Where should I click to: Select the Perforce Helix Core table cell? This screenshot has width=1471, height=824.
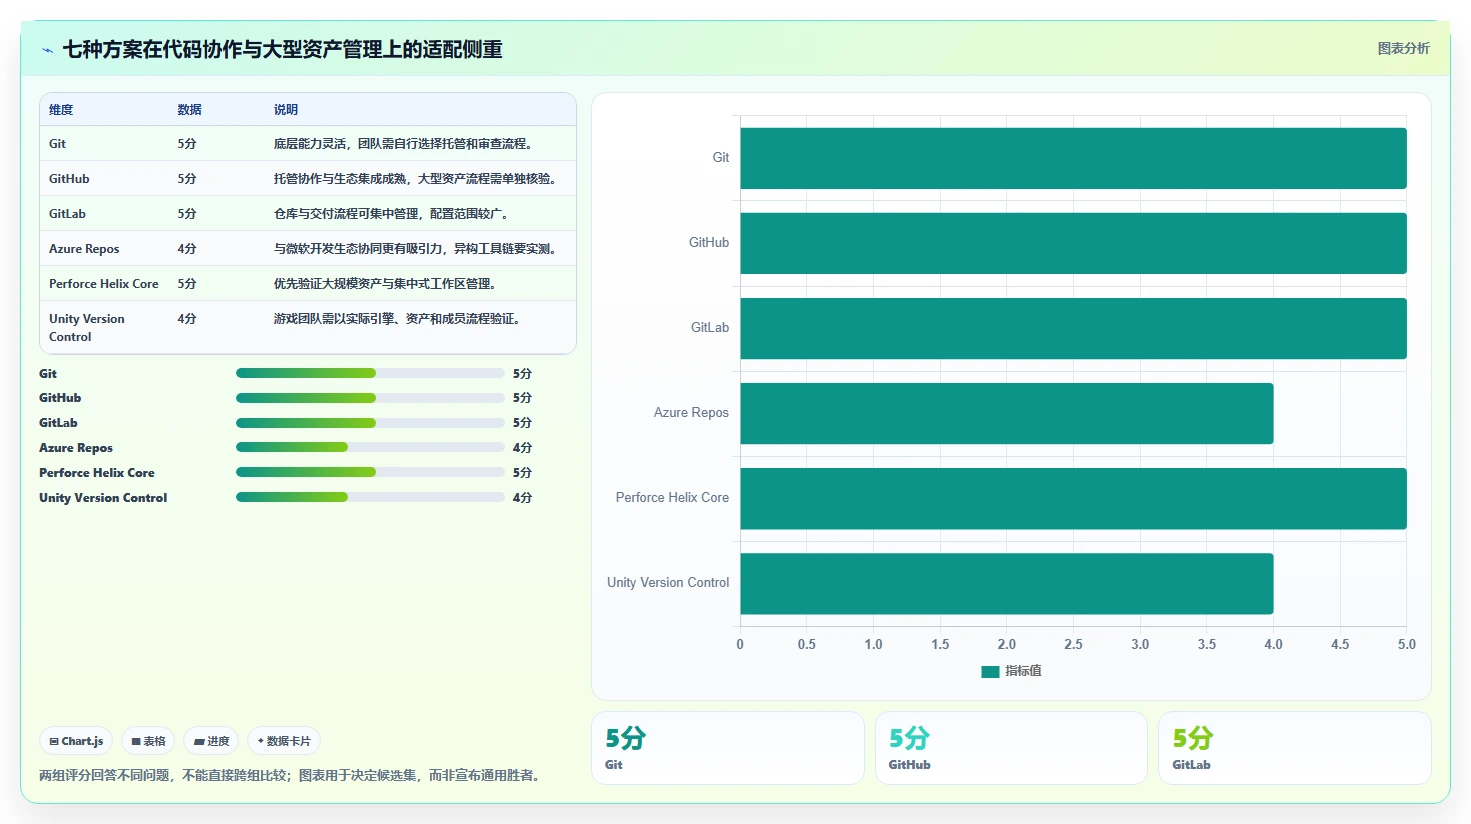click(x=104, y=284)
